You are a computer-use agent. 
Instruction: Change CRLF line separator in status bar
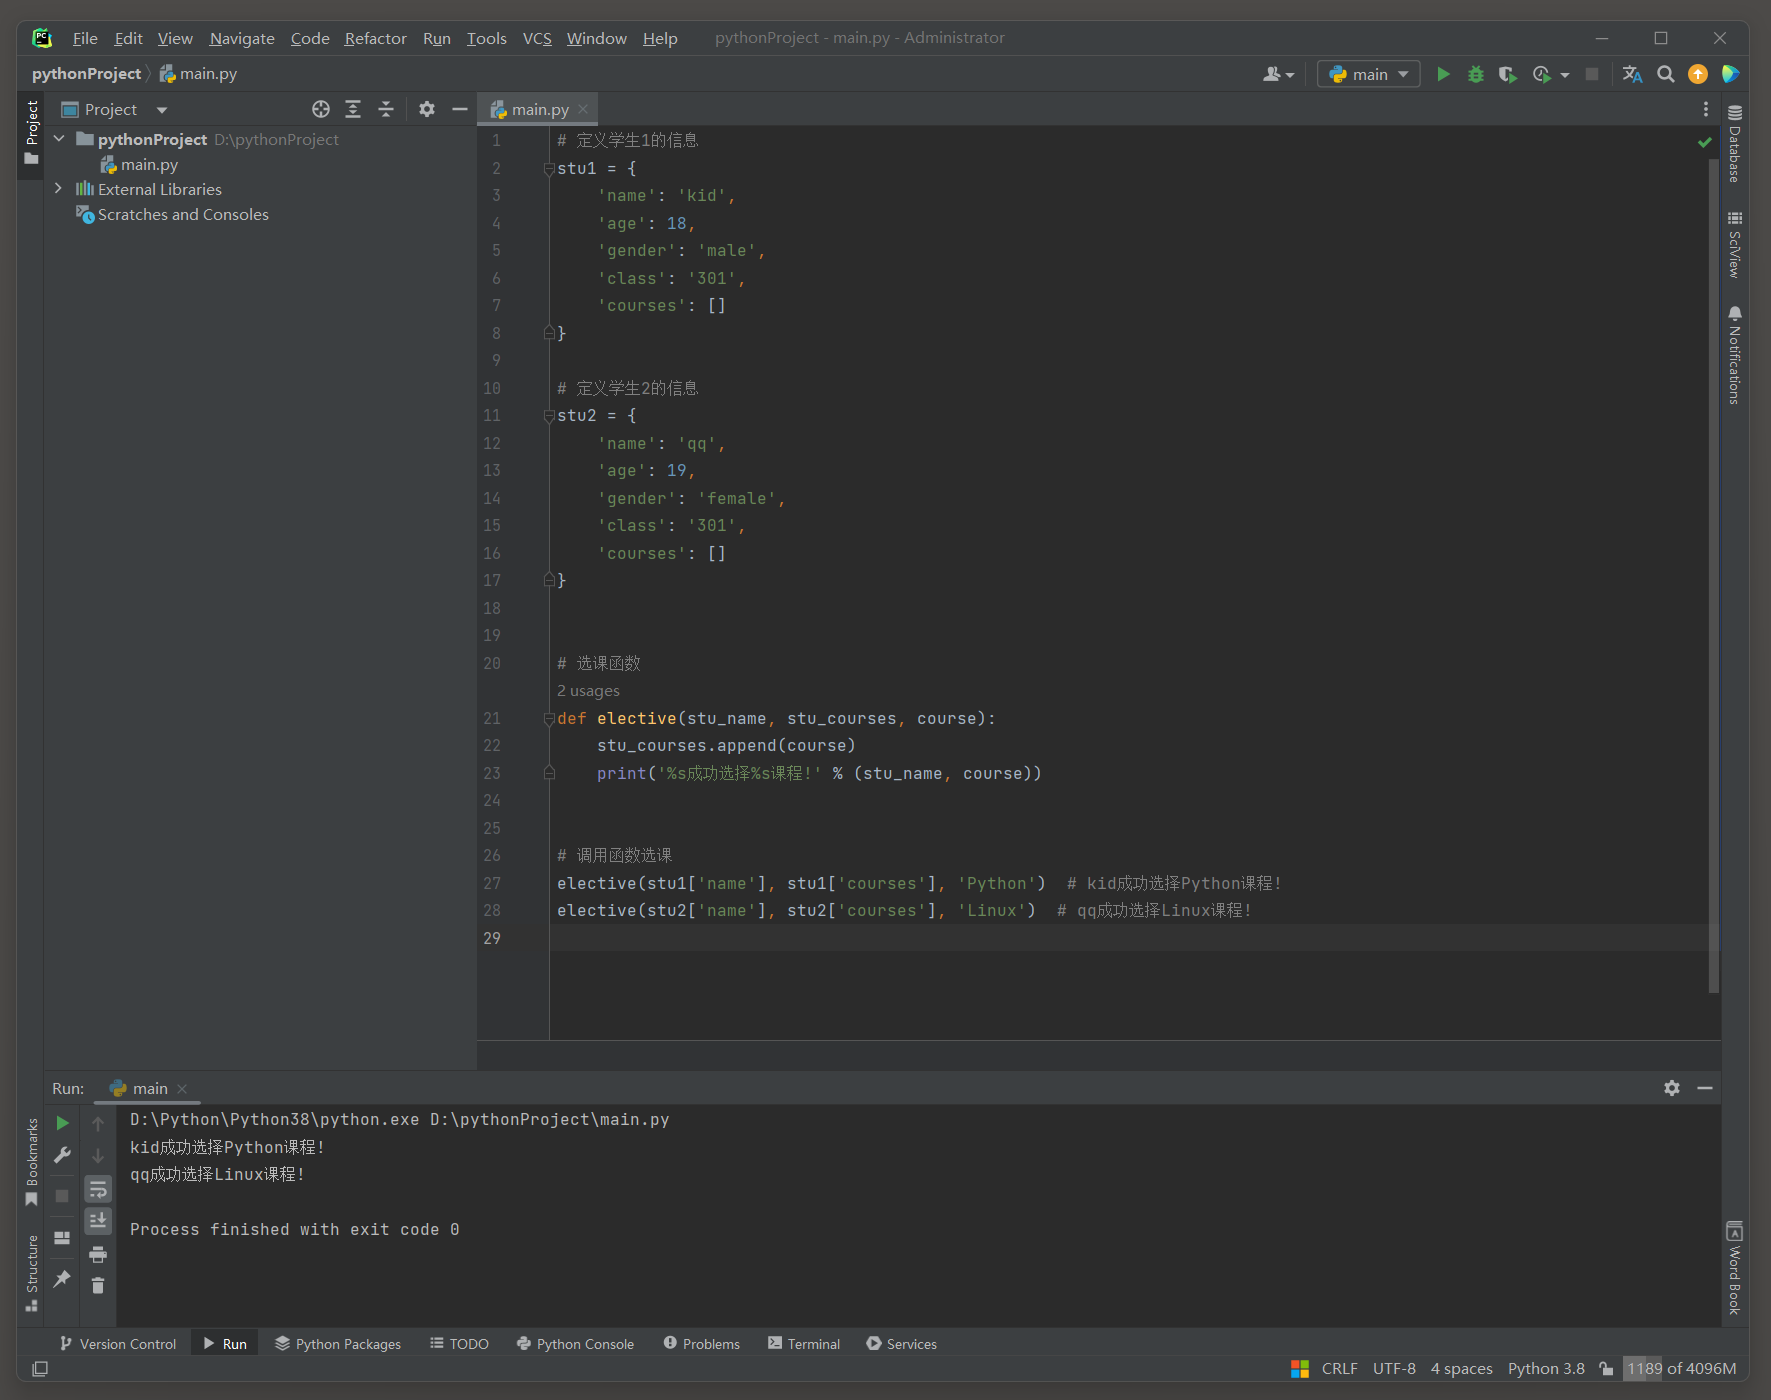pos(1339,1368)
